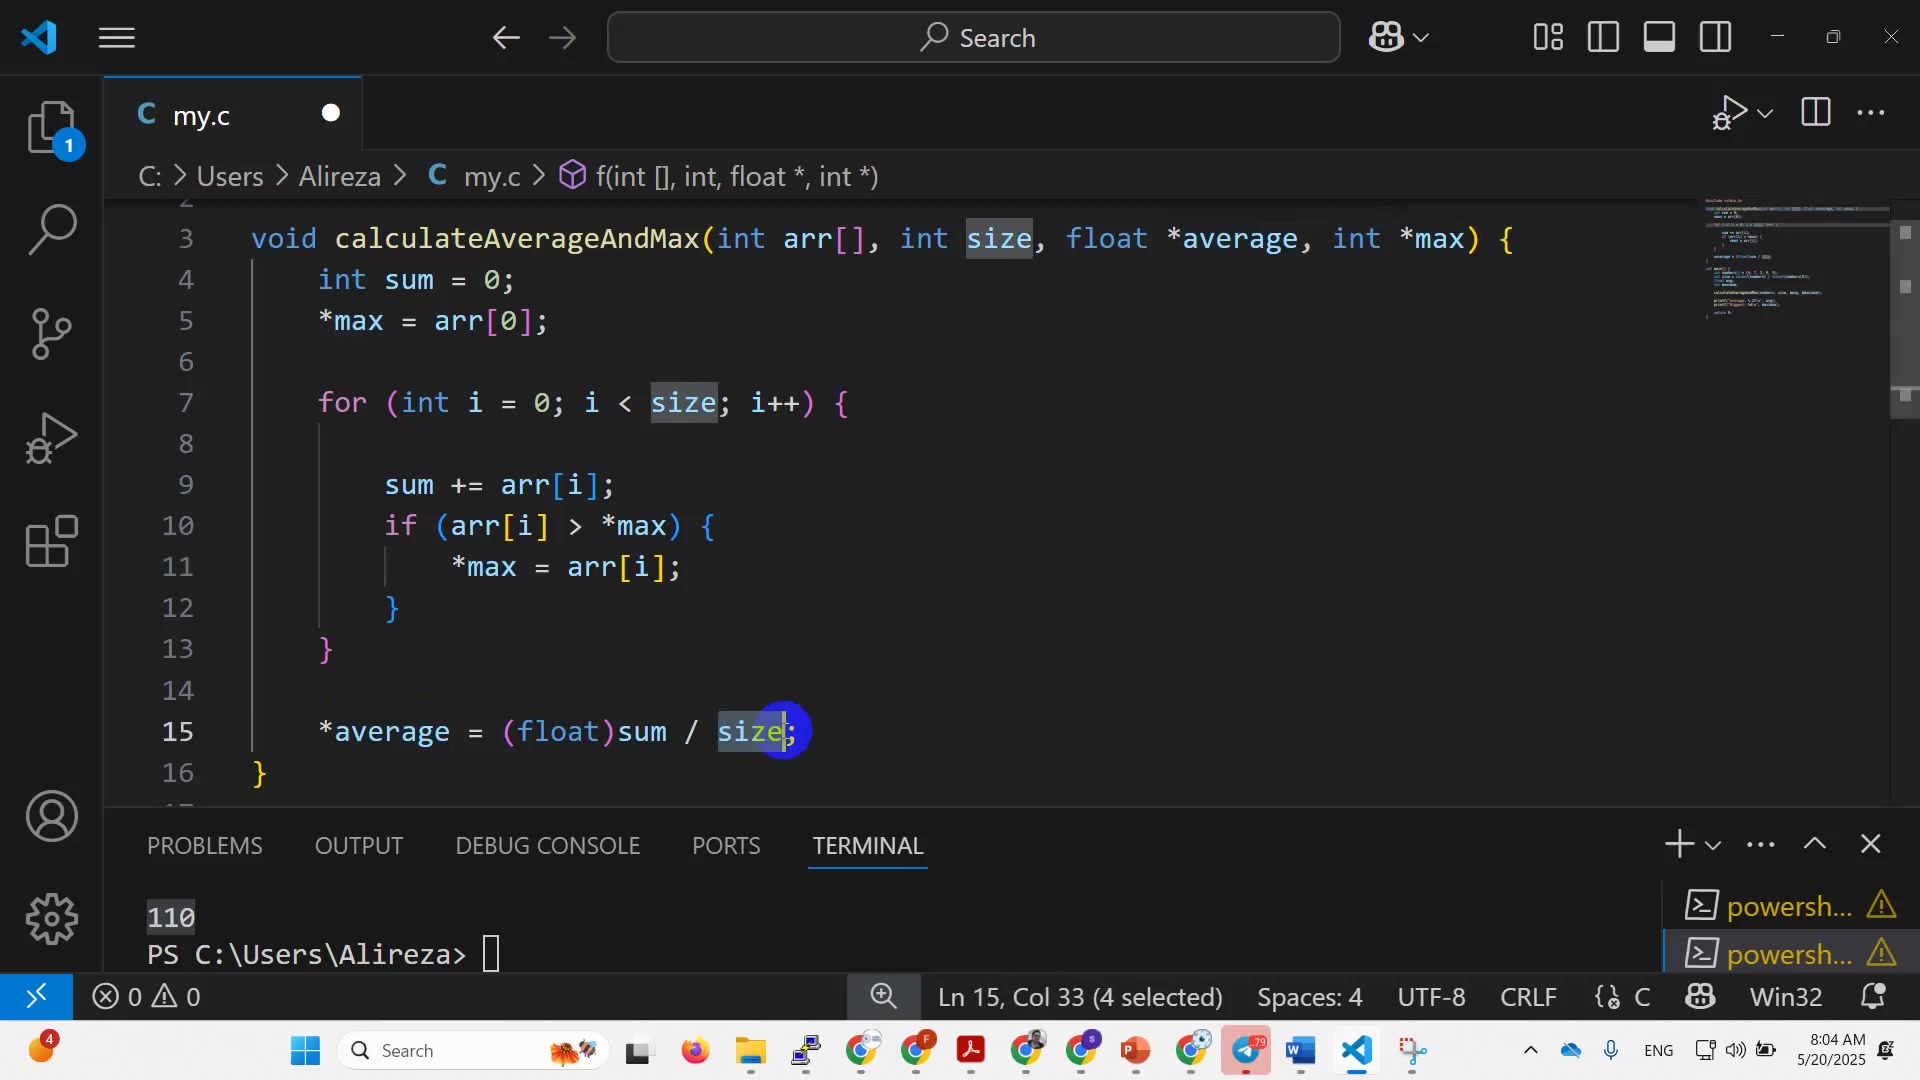Toggle the Secondary Side Bar layout button
The width and height of the screenshot is (1920, 1080).
[x=1715, y=38]
